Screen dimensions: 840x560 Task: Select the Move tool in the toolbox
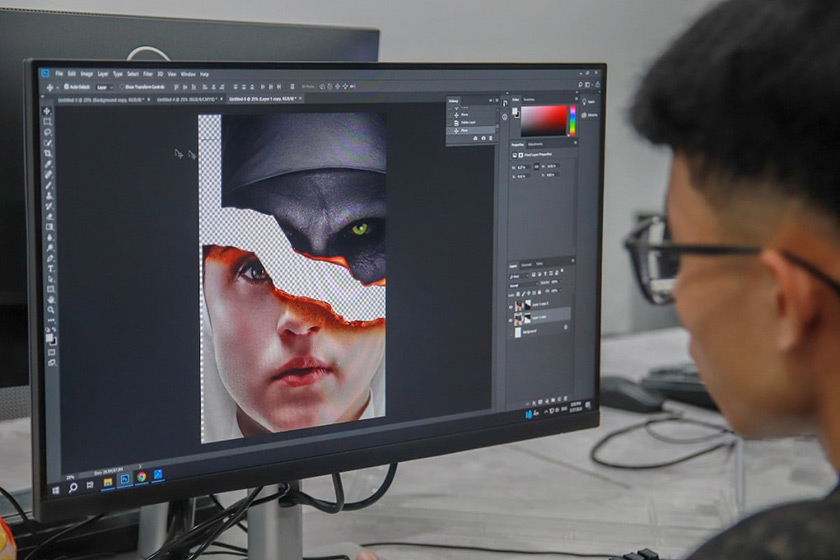[47, 111]
